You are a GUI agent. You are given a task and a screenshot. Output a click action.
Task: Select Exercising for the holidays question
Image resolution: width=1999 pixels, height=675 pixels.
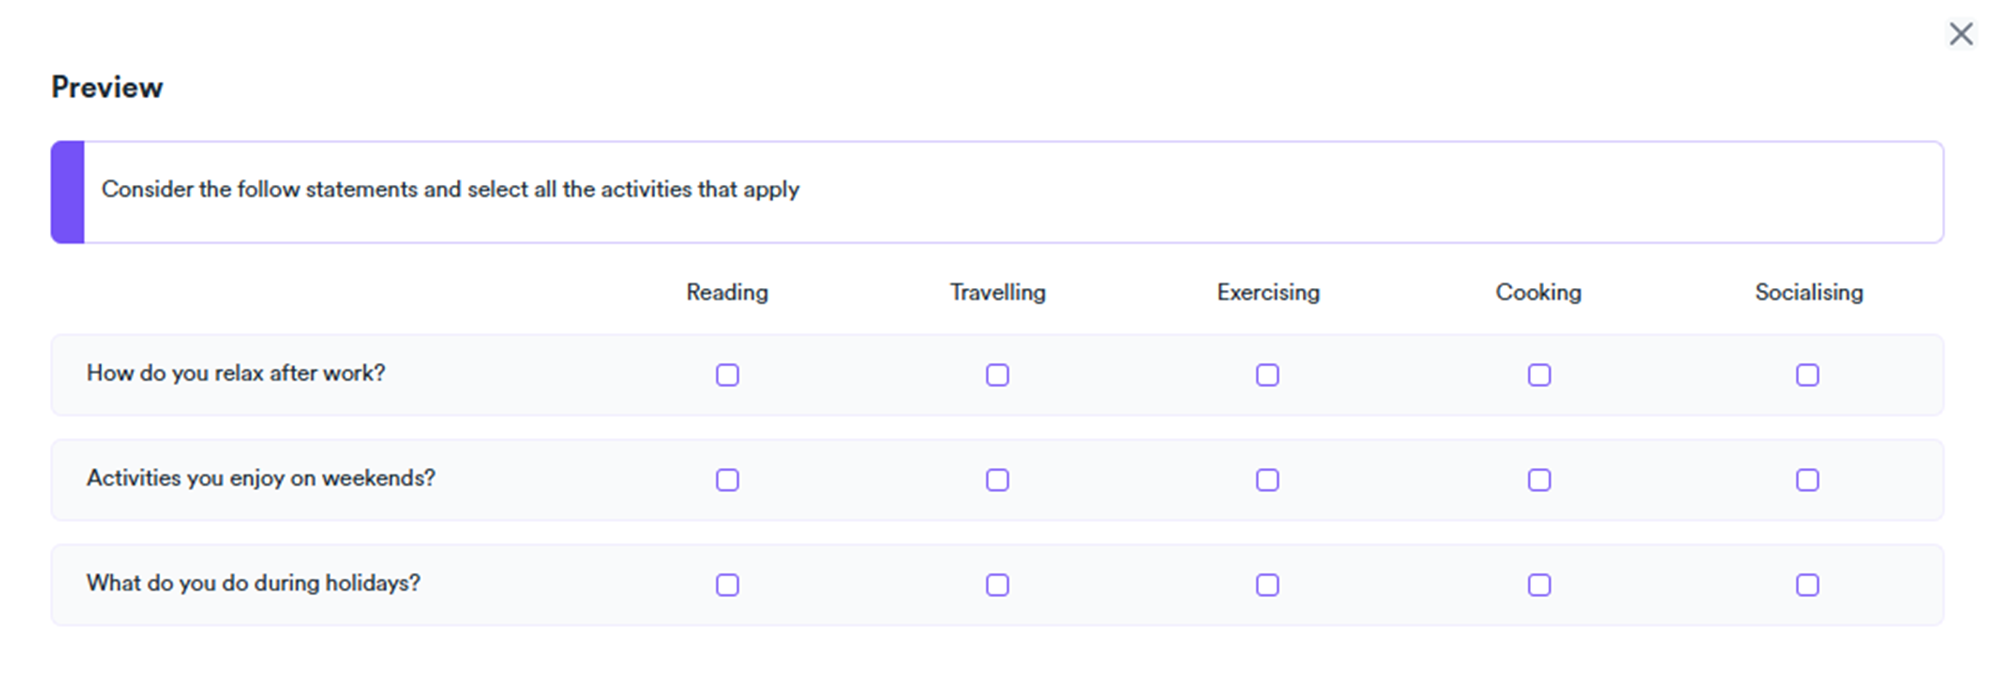click(x=1267, y=585)
